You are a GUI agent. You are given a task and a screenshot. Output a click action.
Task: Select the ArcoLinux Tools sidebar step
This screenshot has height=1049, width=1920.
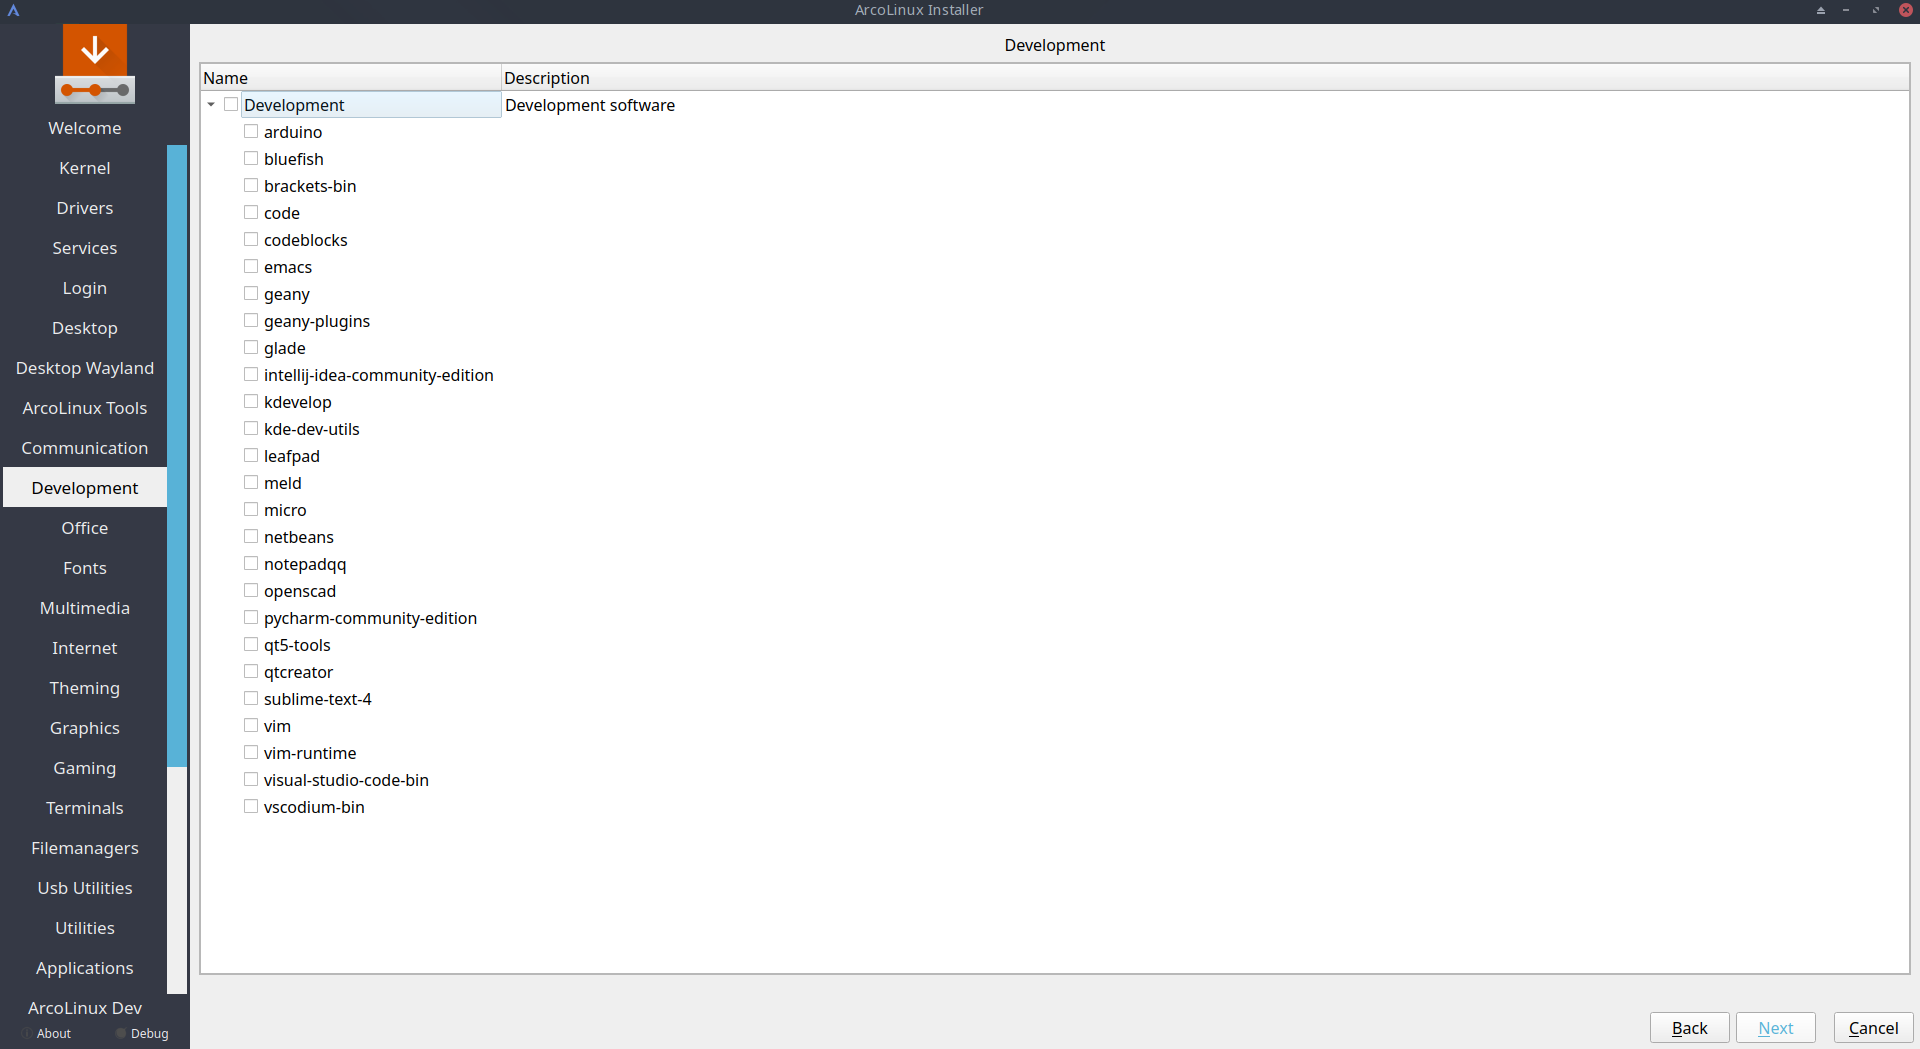(85, 408)
